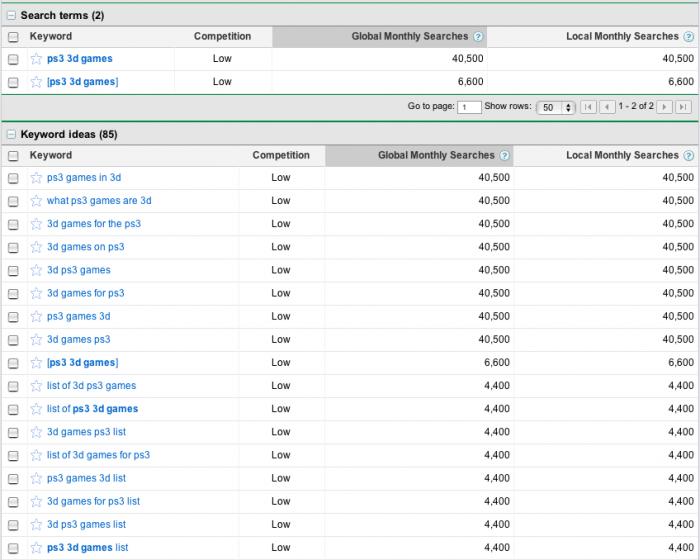Open help for Keyword ideas Local Monthly Searches
Viewport: 700px width, 560px height.
[x=689, y=155]
